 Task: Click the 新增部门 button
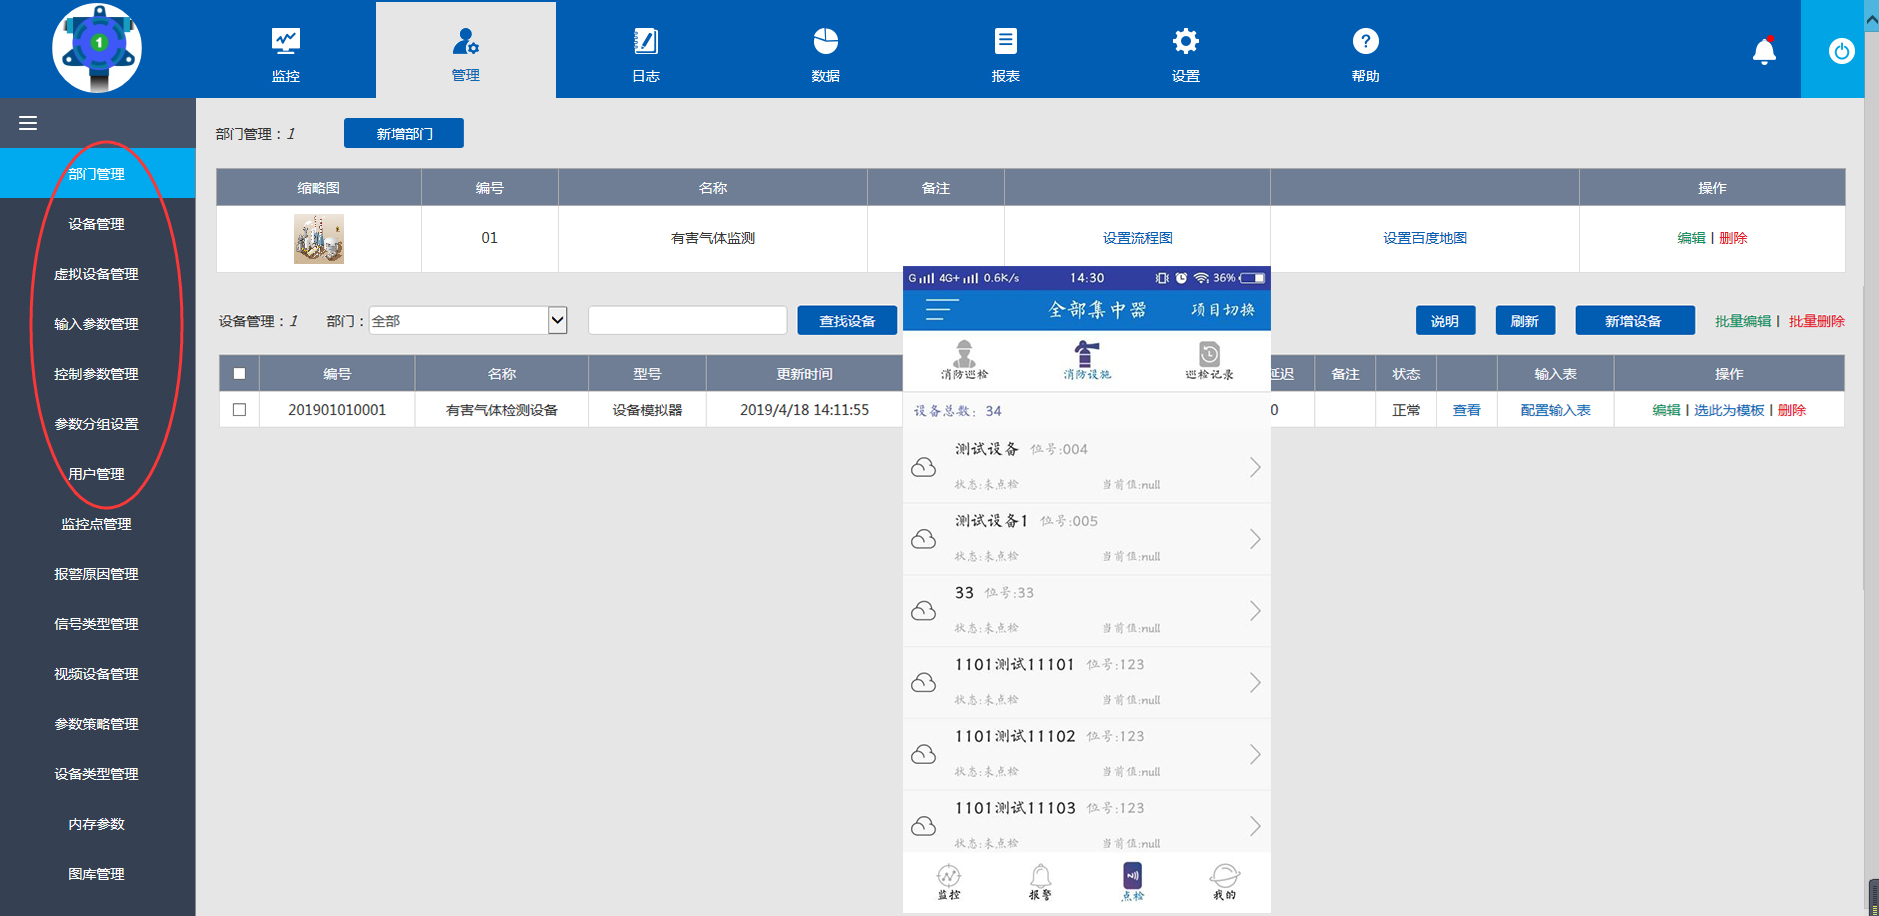tap(404, 132)
